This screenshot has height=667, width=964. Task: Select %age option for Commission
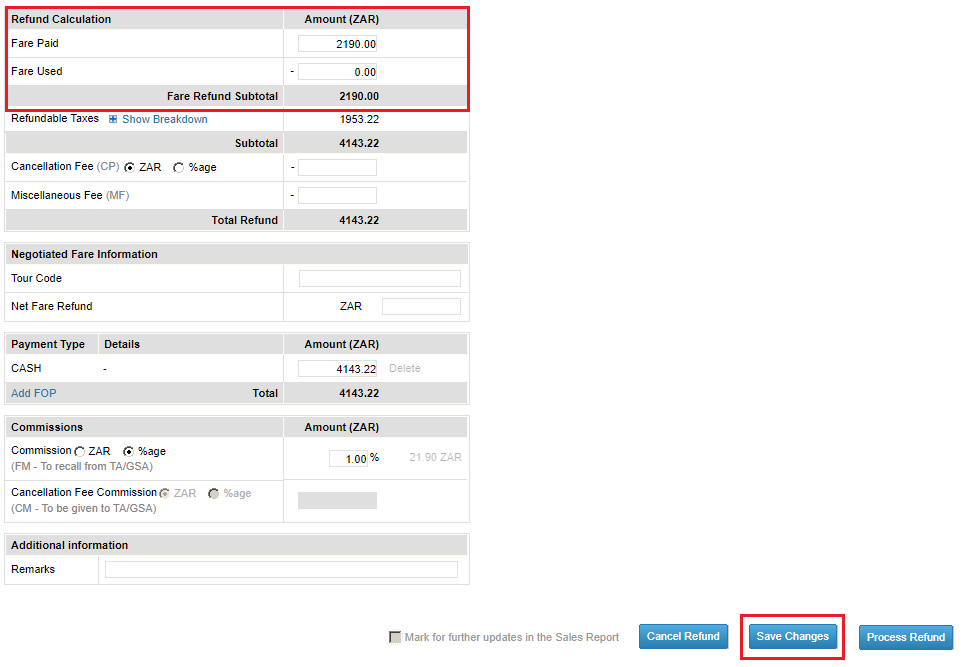[x=129, y=450]
